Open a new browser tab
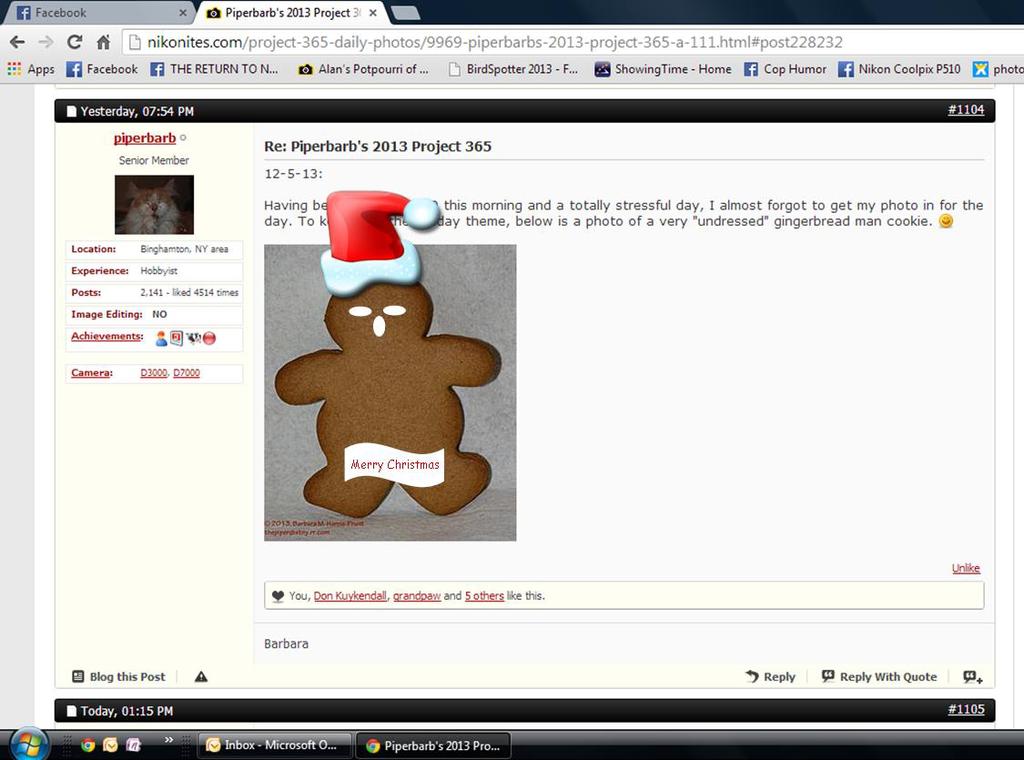 pos(405,13)
